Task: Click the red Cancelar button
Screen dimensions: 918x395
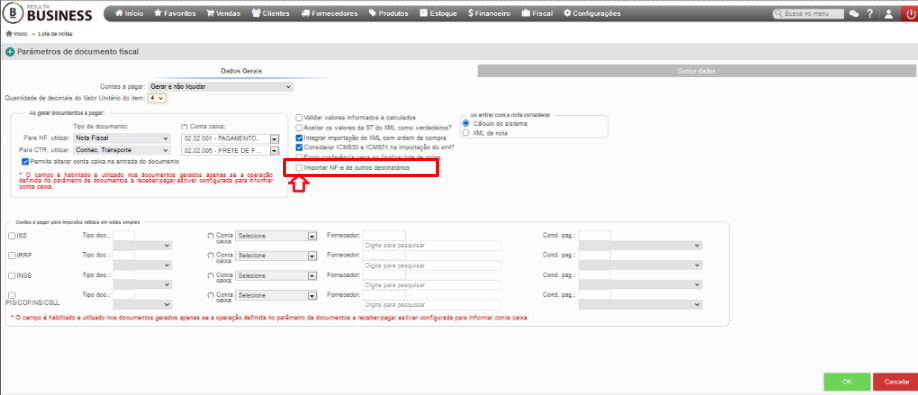Action: (x=896, y=382)
